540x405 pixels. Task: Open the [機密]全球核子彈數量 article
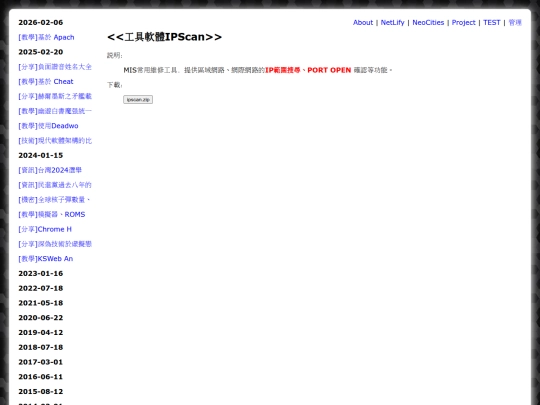click(x=54, y=200)
